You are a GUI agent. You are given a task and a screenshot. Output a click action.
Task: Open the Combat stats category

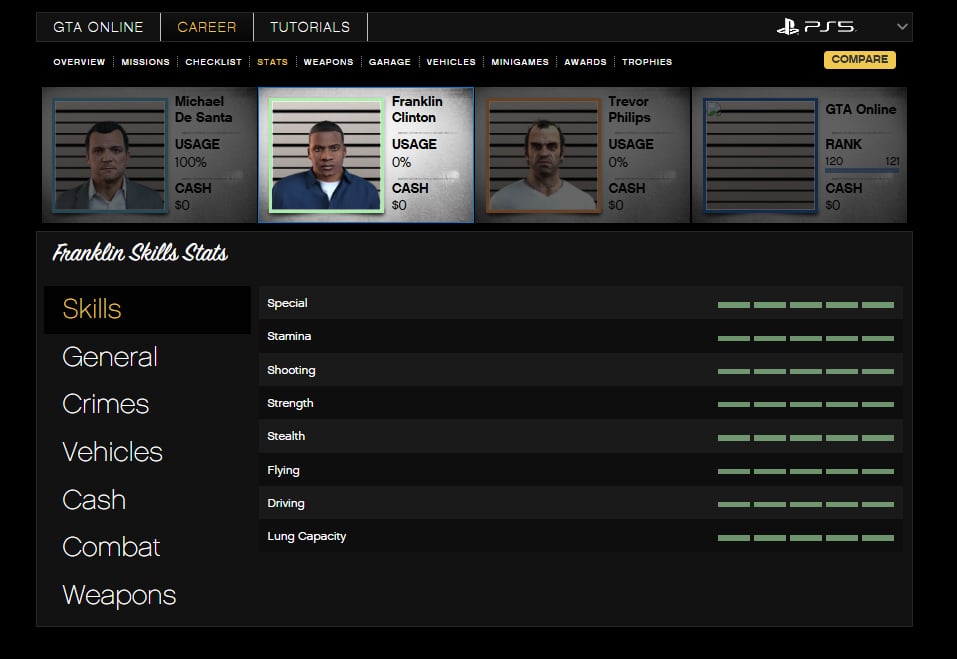pos(111,547)
